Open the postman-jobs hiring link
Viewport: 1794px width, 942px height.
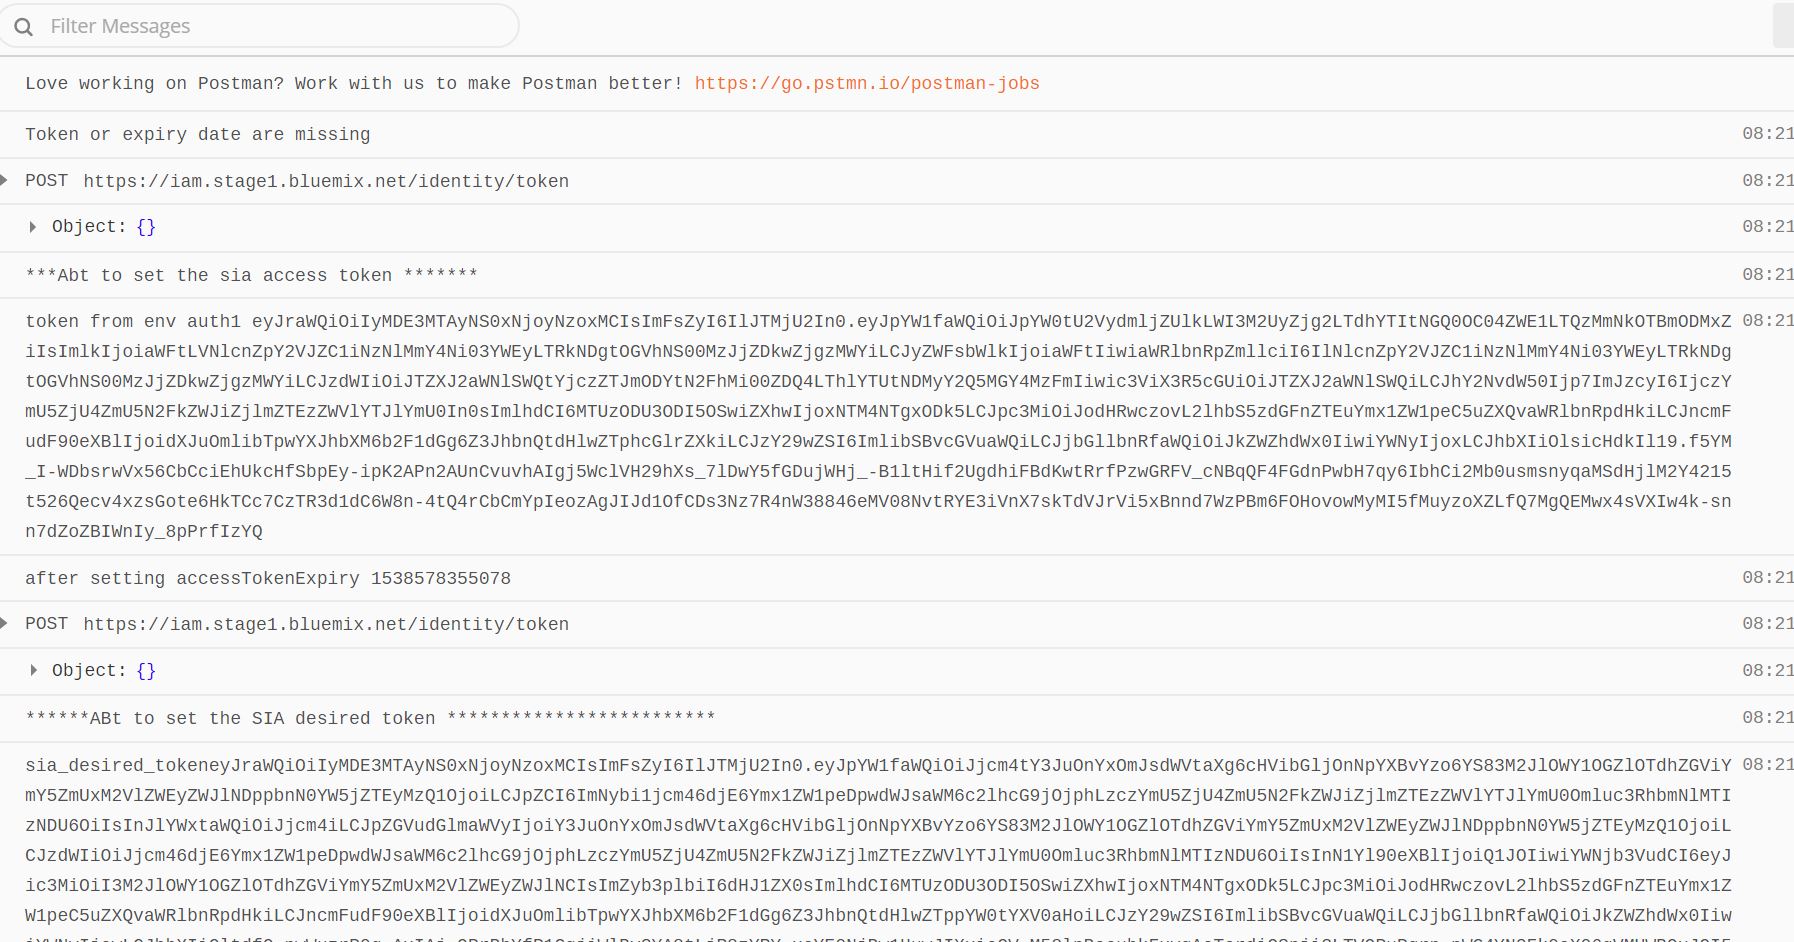pyautogui.click(x=866, y=84)
